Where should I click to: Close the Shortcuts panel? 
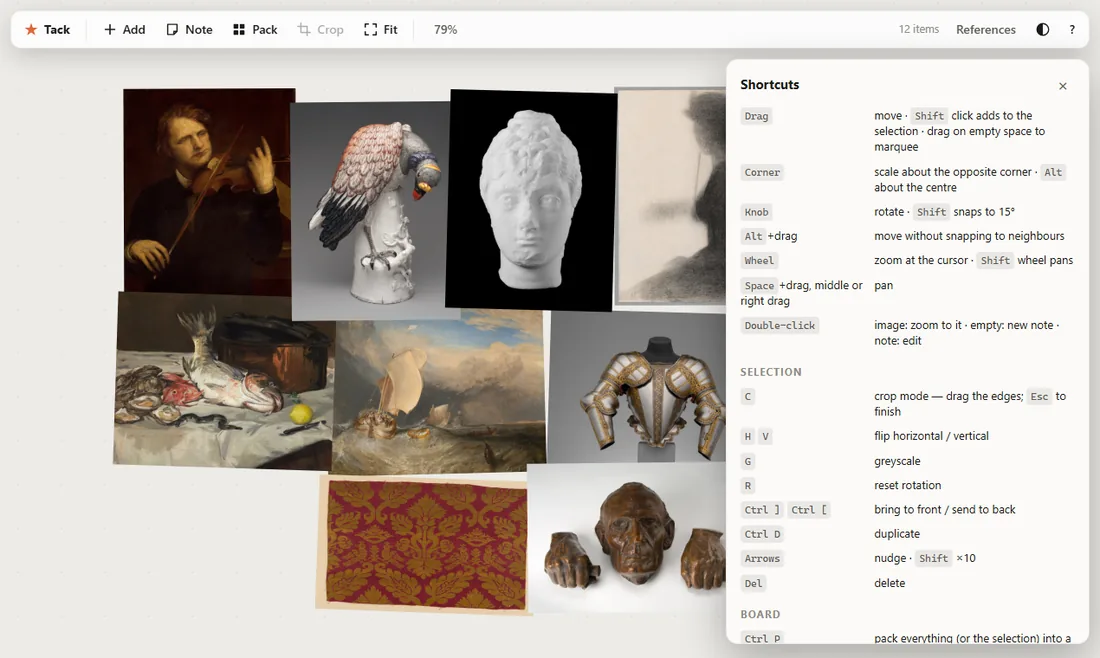pyautogui.click(x=1063, y=86)
